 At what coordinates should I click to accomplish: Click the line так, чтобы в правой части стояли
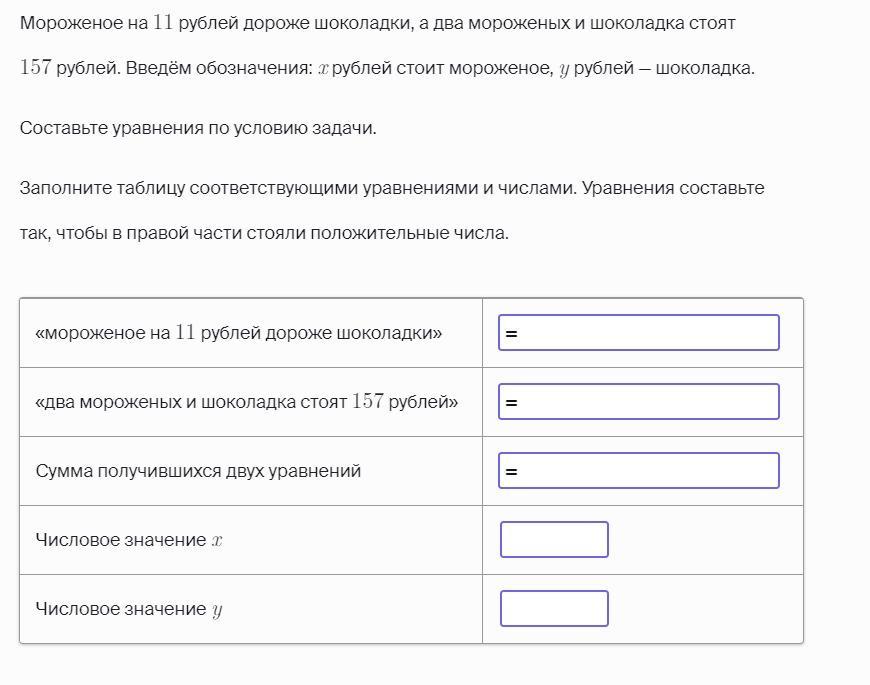point(264,233)
